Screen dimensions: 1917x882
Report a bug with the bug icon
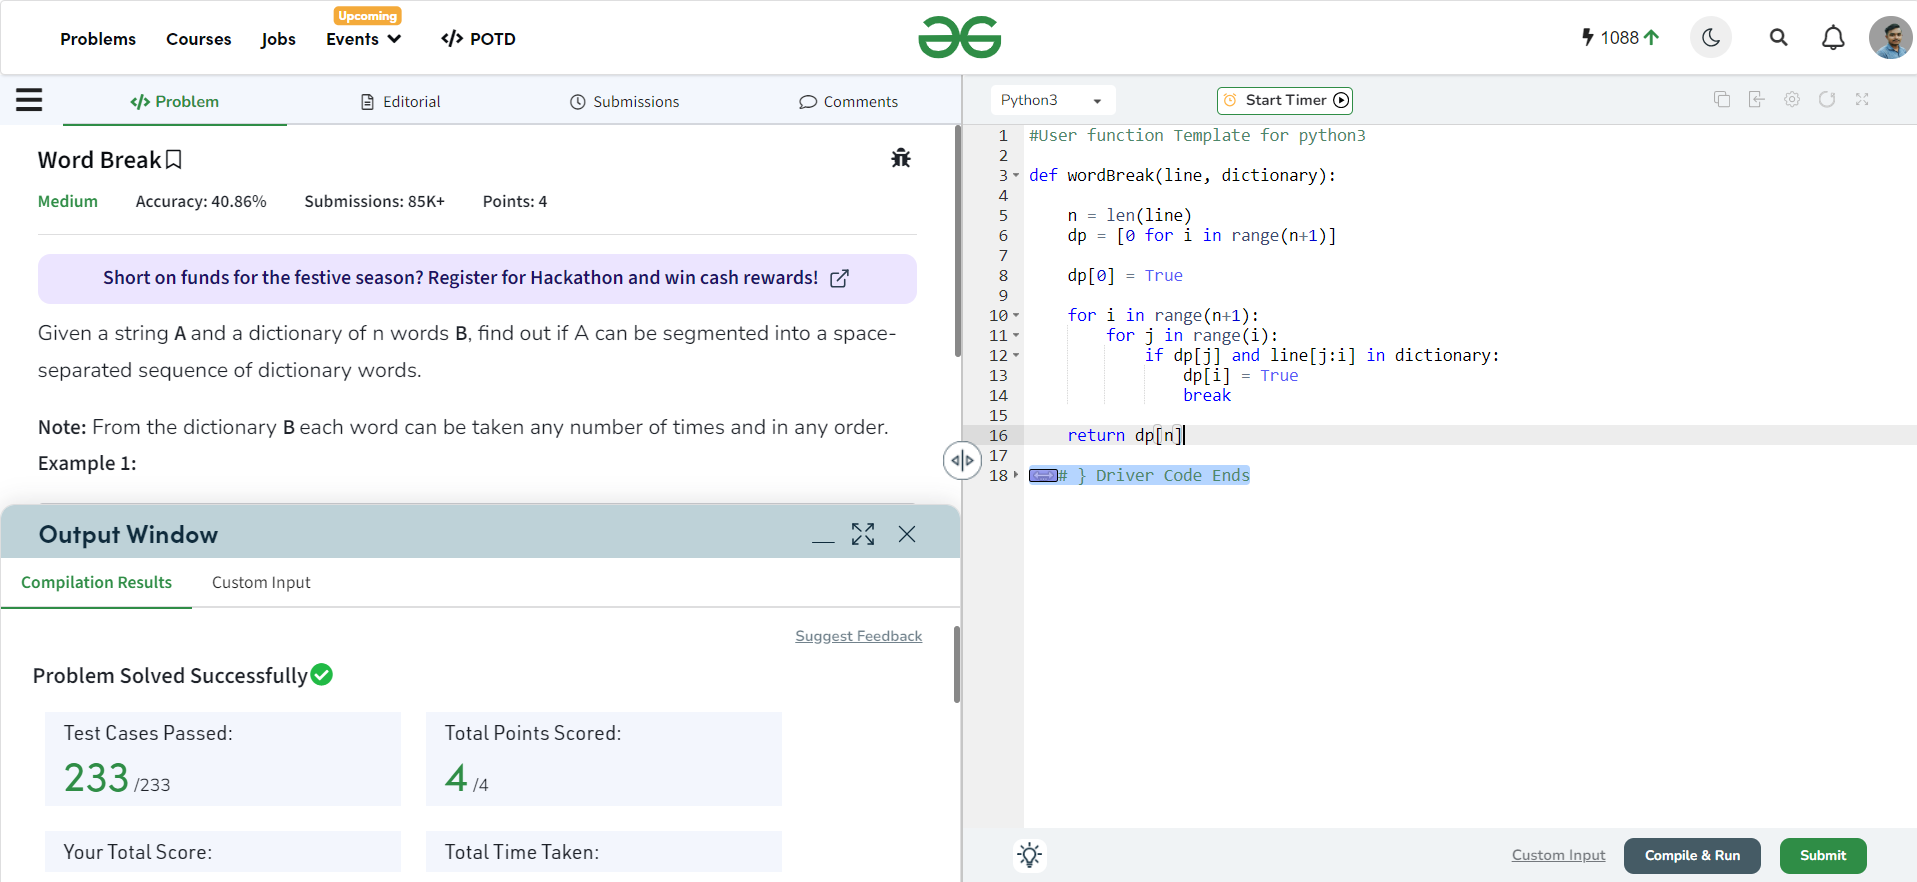[x=901, y=158]
